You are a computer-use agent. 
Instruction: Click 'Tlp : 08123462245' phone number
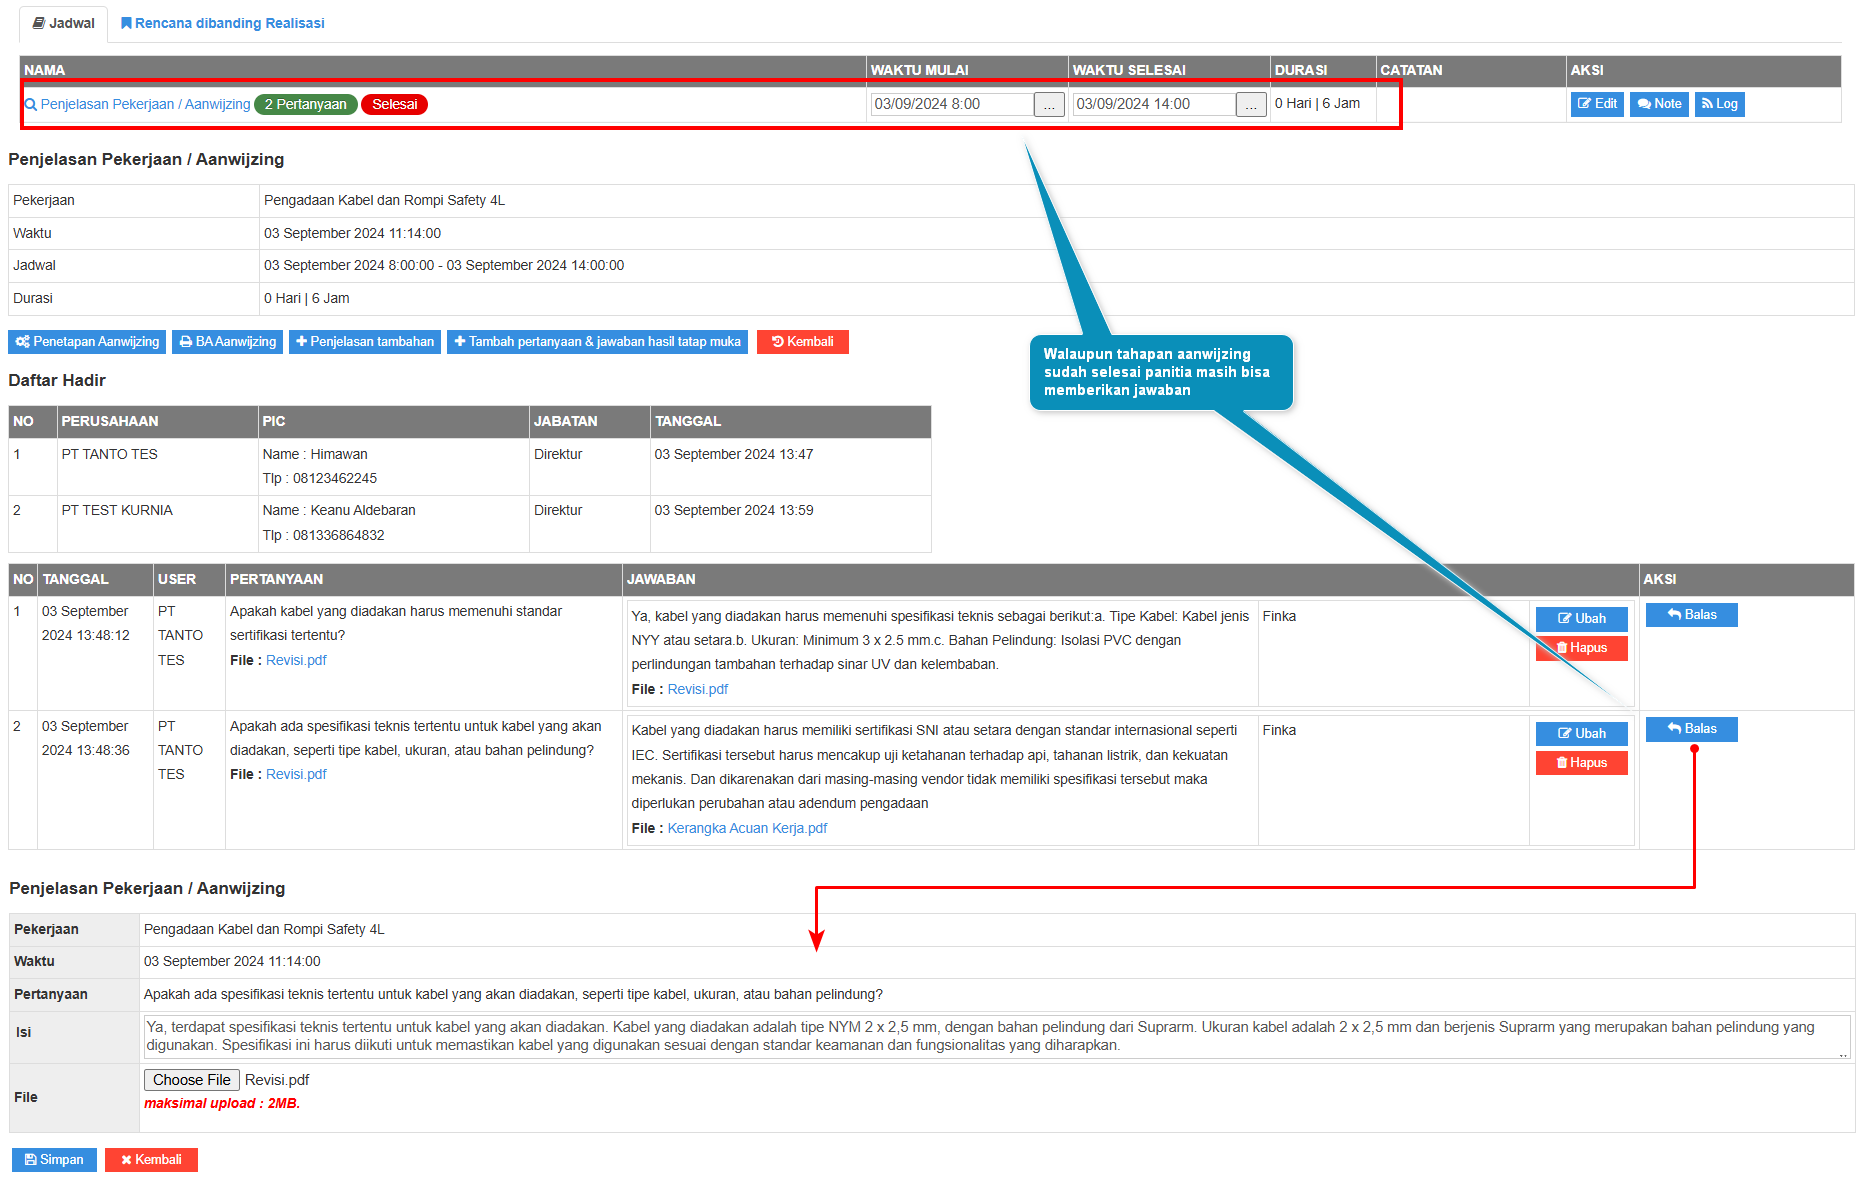coord(320,478)
